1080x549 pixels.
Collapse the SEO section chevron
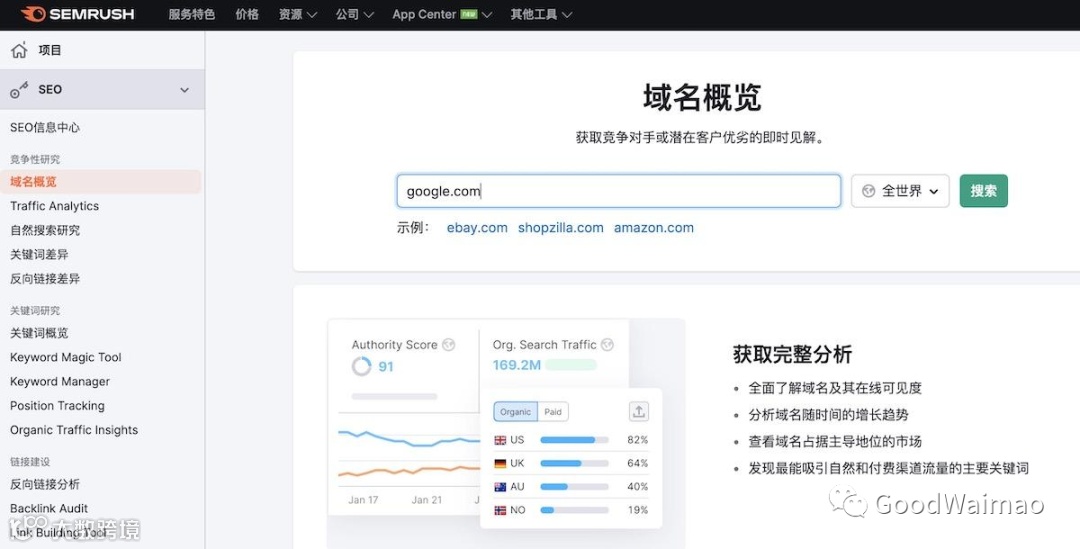tap(185, 90)
